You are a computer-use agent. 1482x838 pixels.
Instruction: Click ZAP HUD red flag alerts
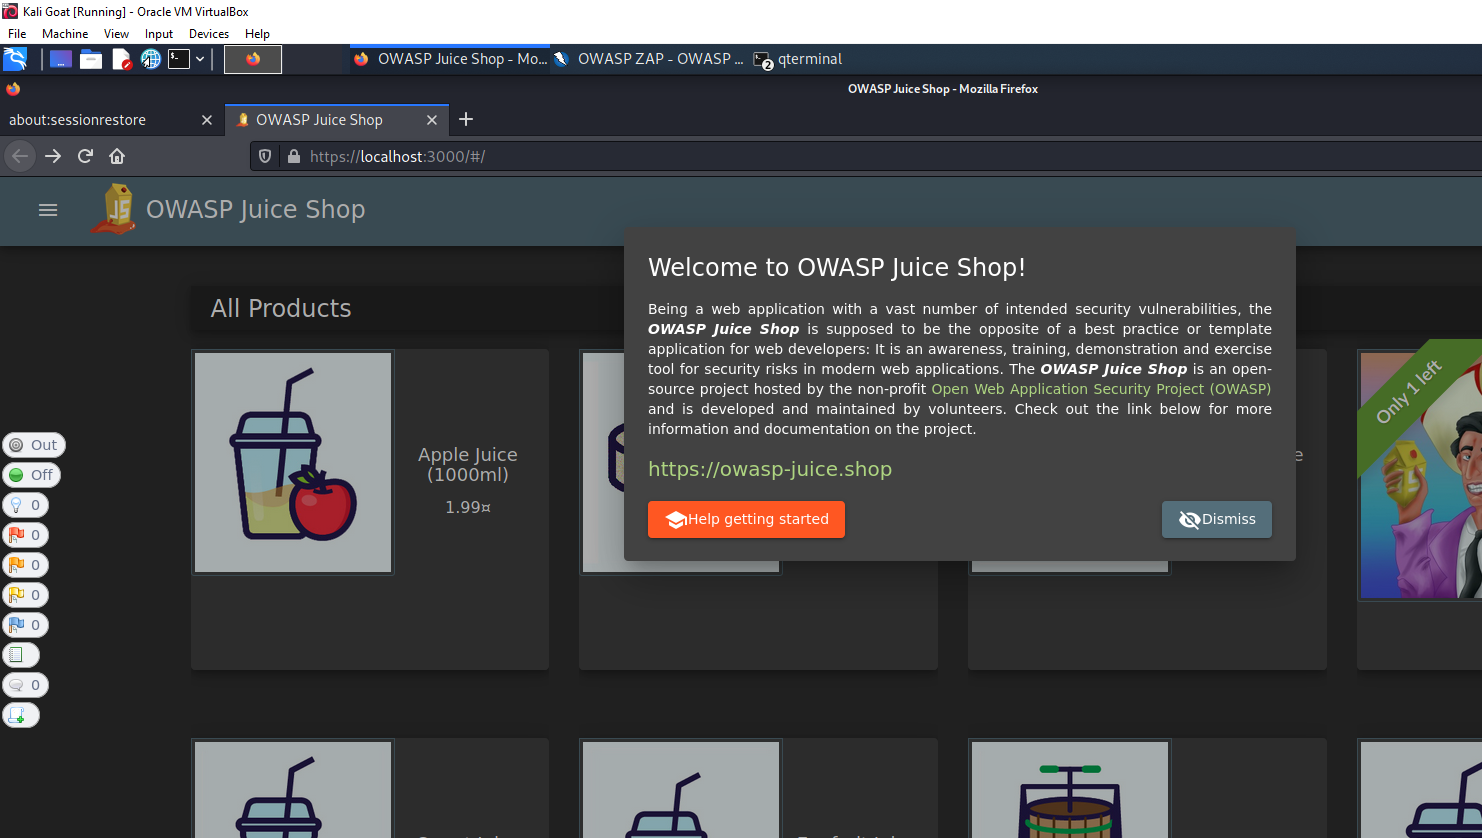pos(25,535)
